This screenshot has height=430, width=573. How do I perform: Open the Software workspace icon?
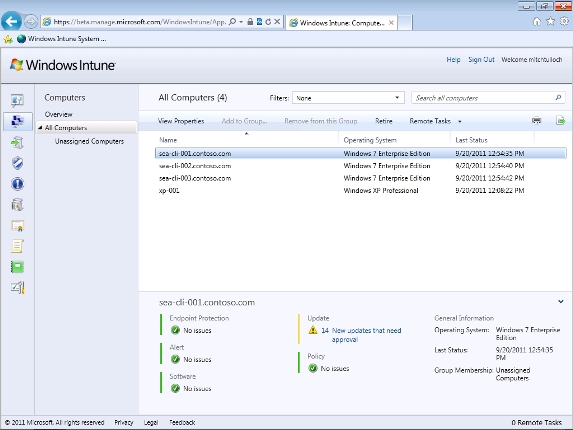(17, 205)
